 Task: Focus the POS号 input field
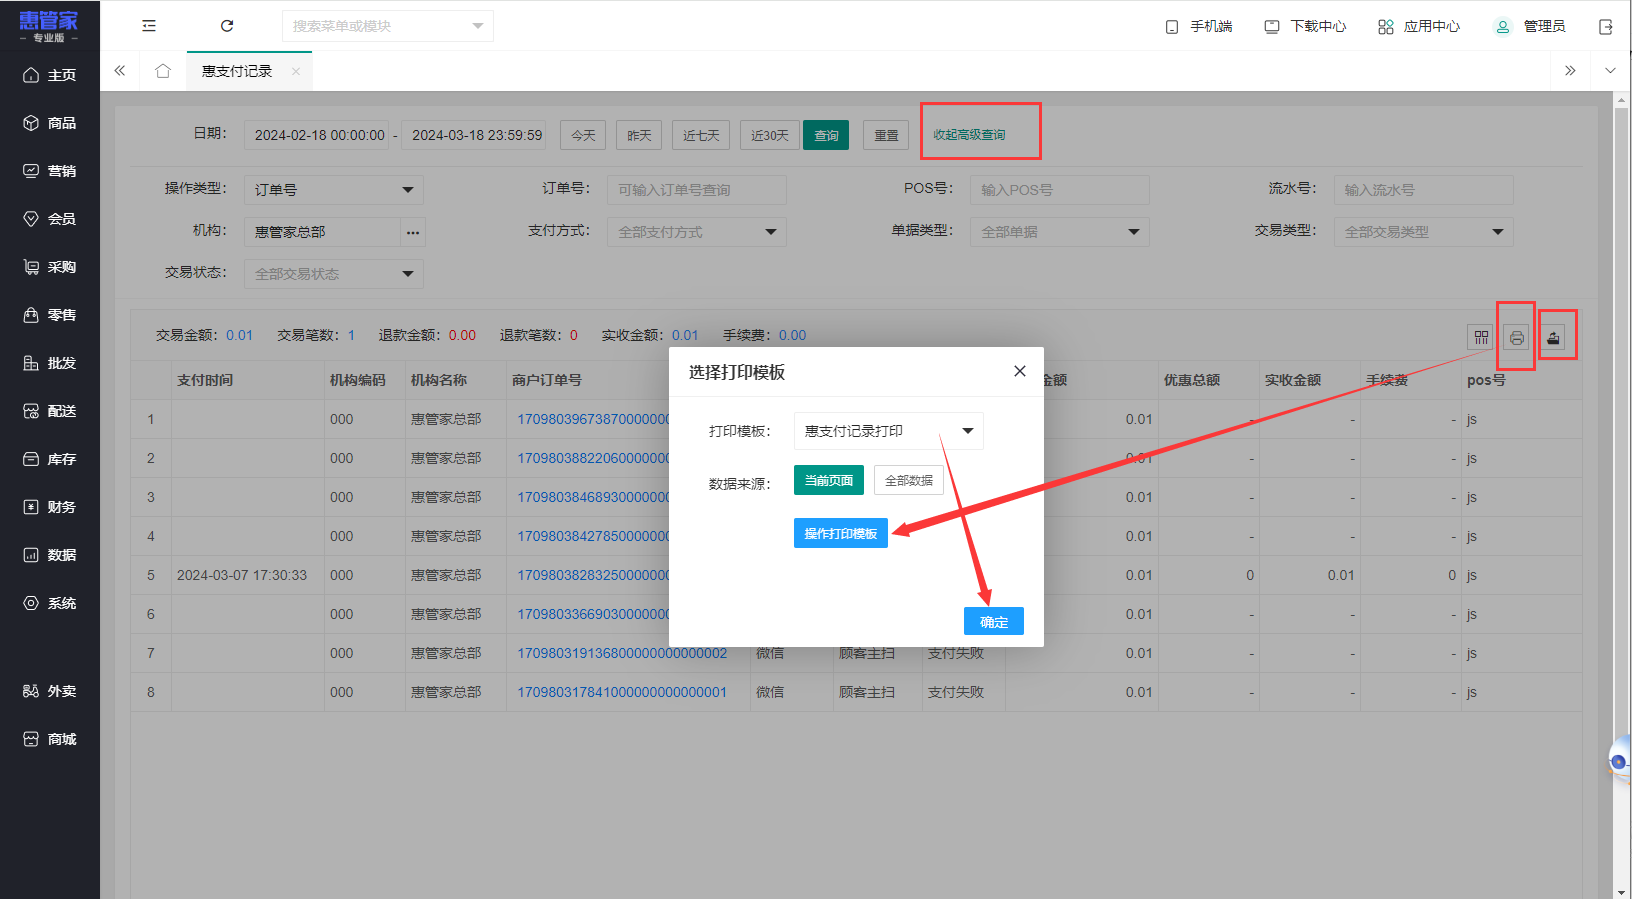click(1060, 190)
